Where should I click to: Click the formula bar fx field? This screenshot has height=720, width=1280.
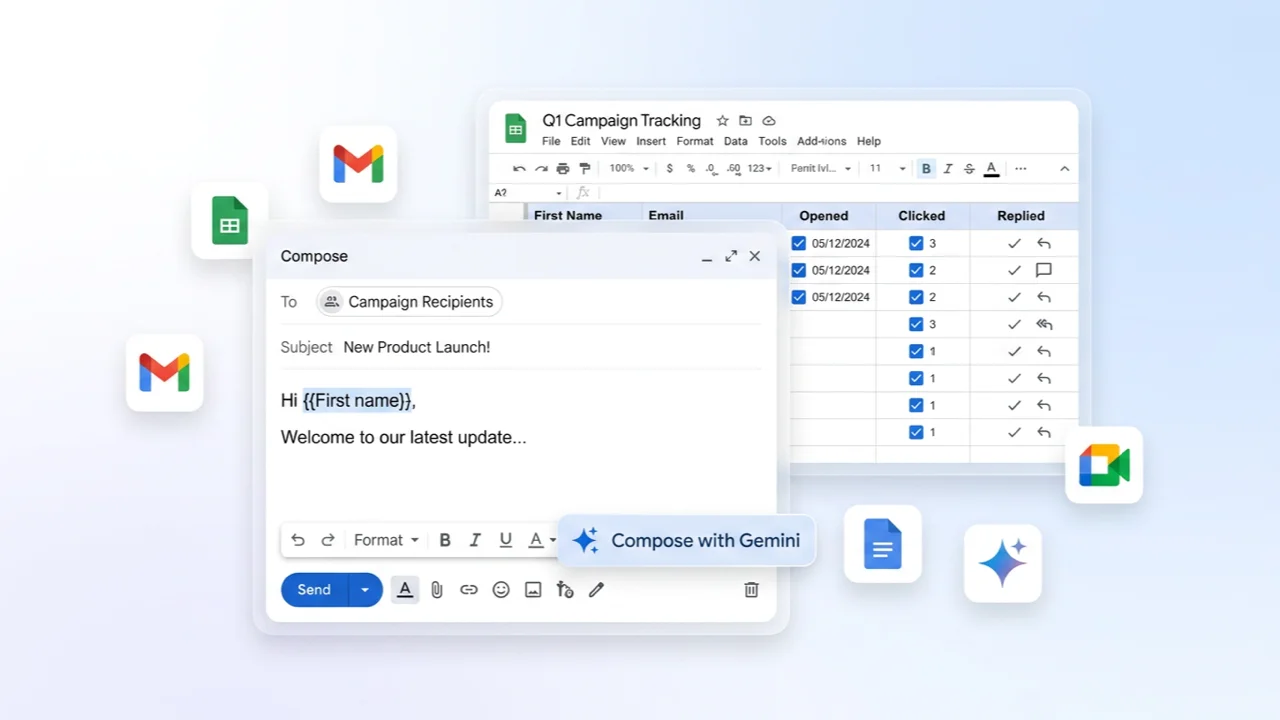[830, 193]
